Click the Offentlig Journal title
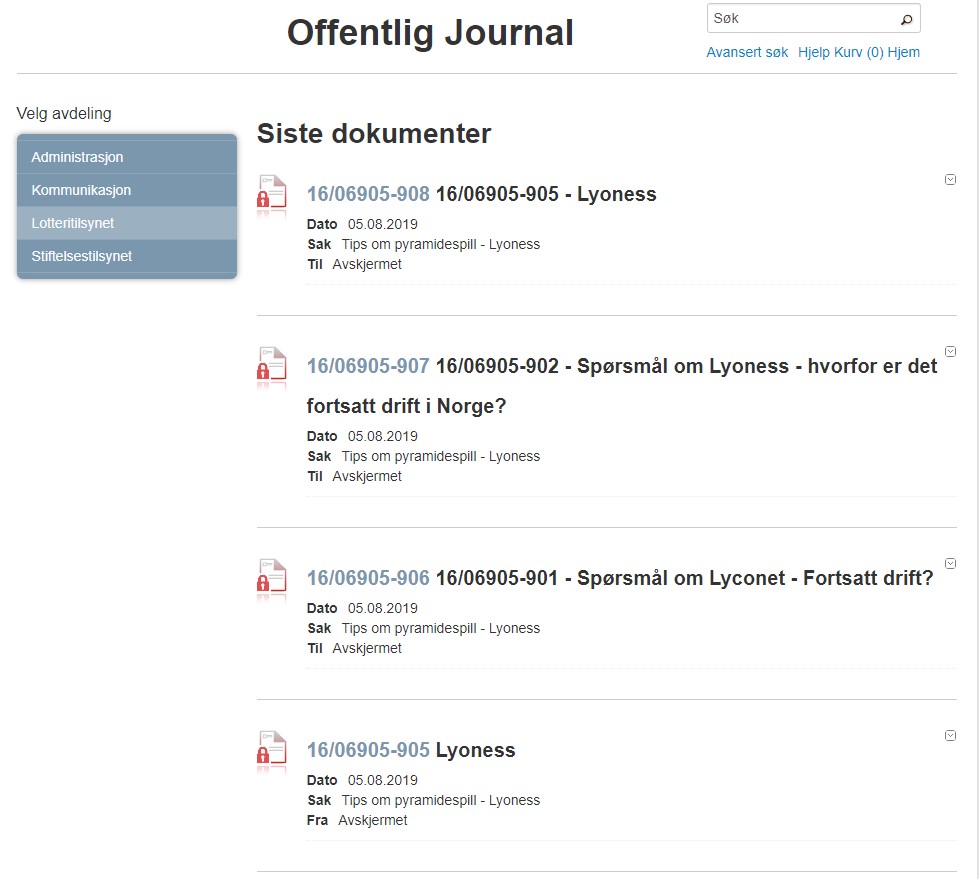The image size is (979, 879). (x=430, y=33)
